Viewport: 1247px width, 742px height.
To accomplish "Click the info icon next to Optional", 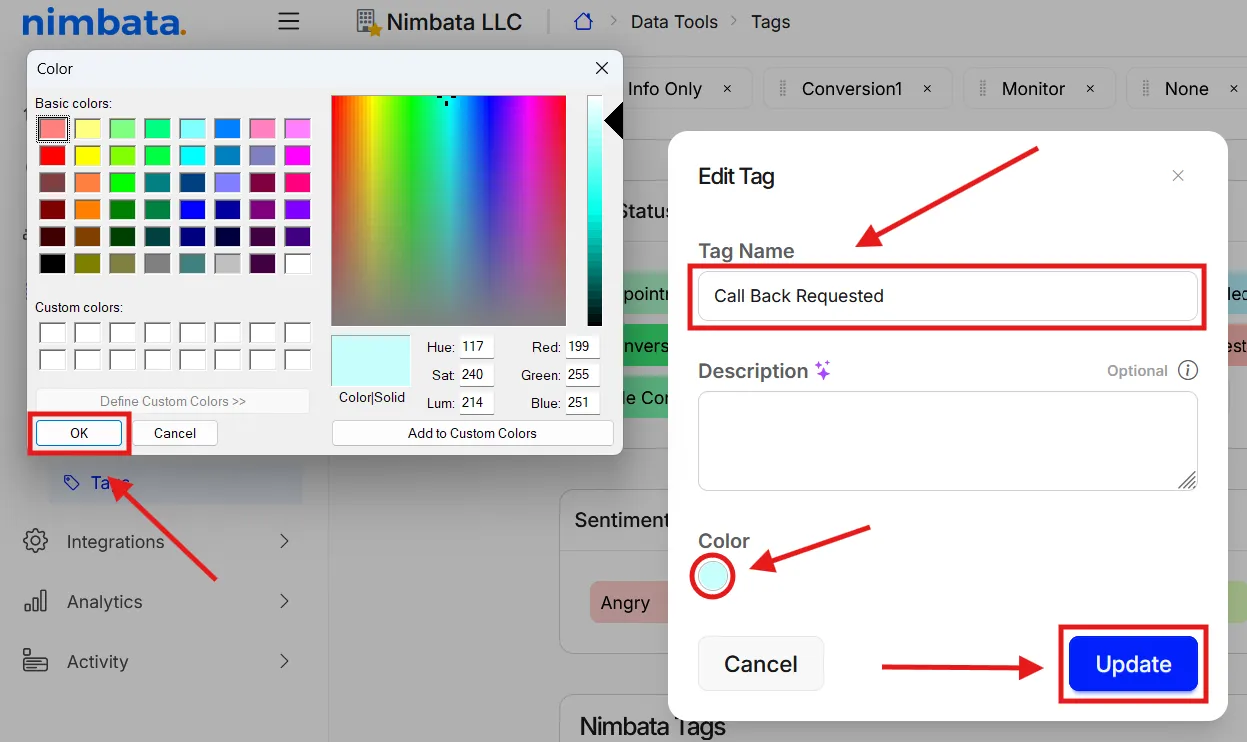I will pos(1187,370).
